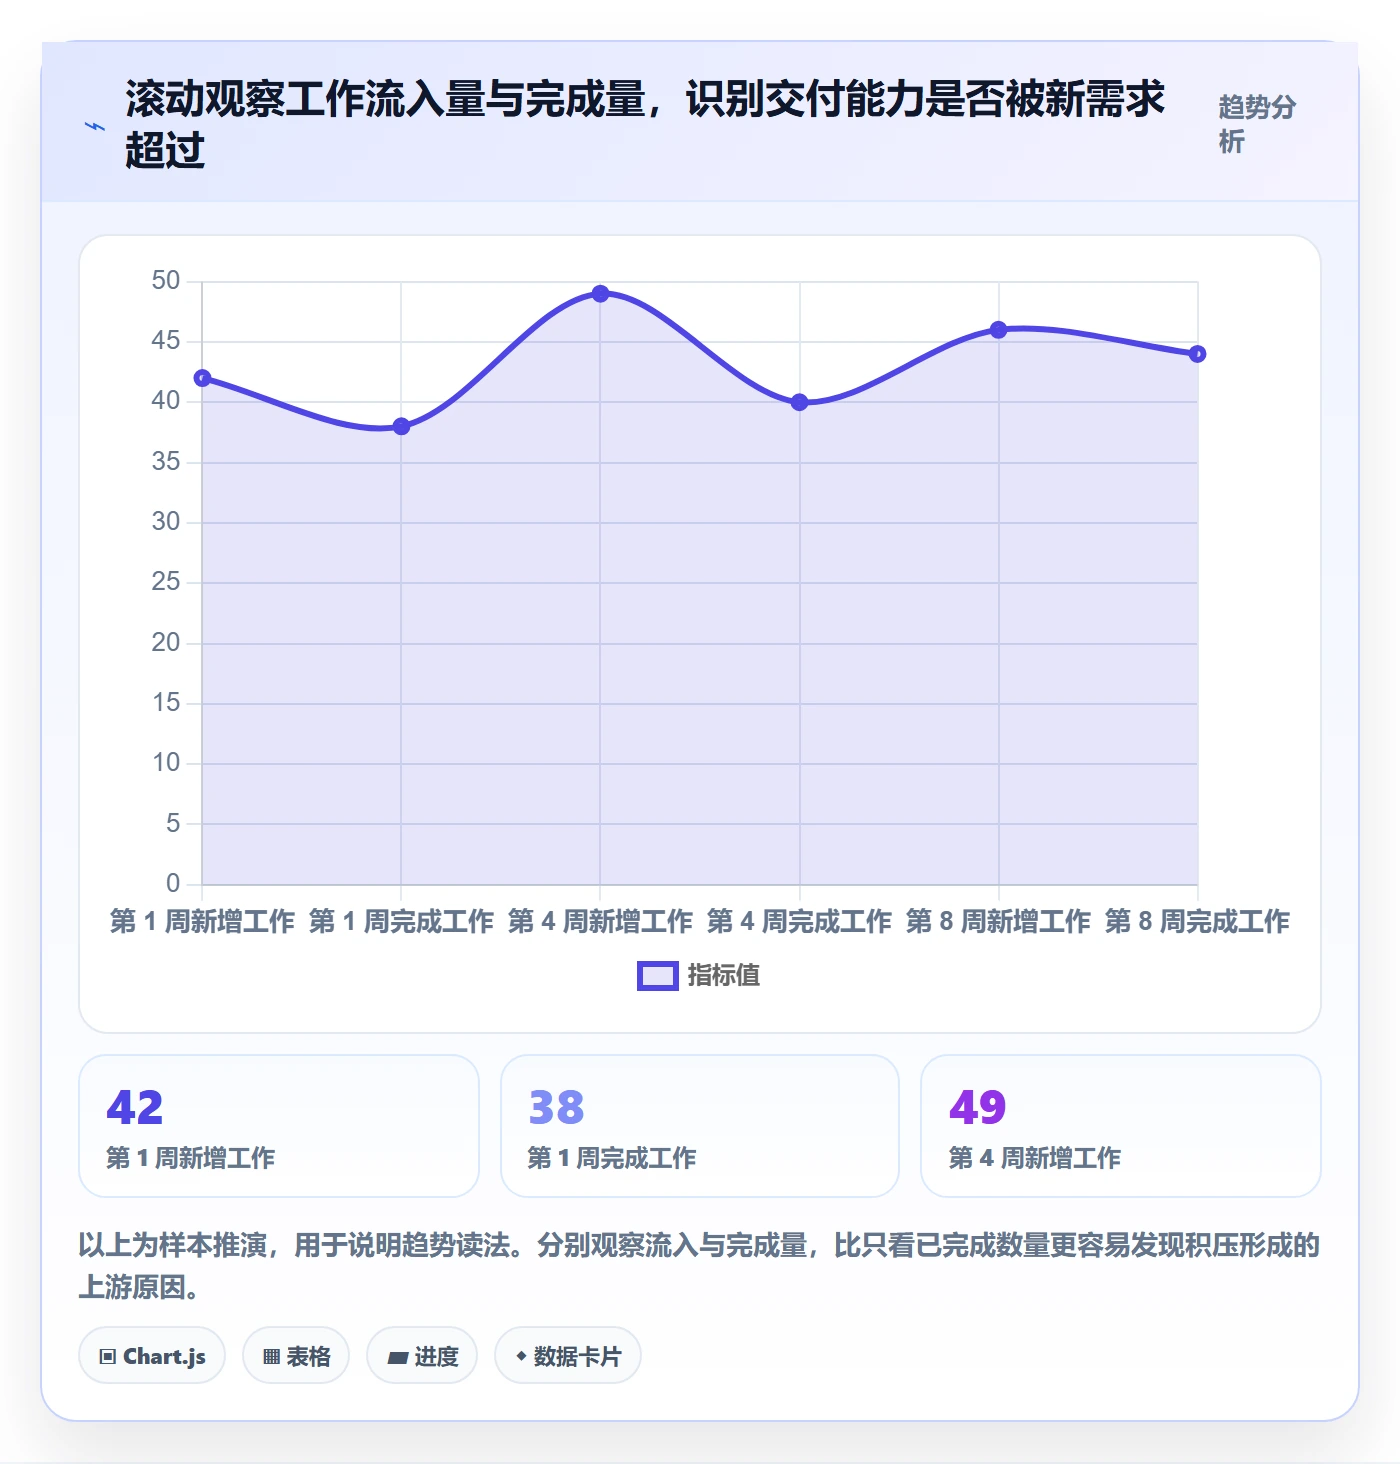Click the x-axis label 第 1 周完成工作
This screenshot has height=1464, width=1400.
coord(401,921)
